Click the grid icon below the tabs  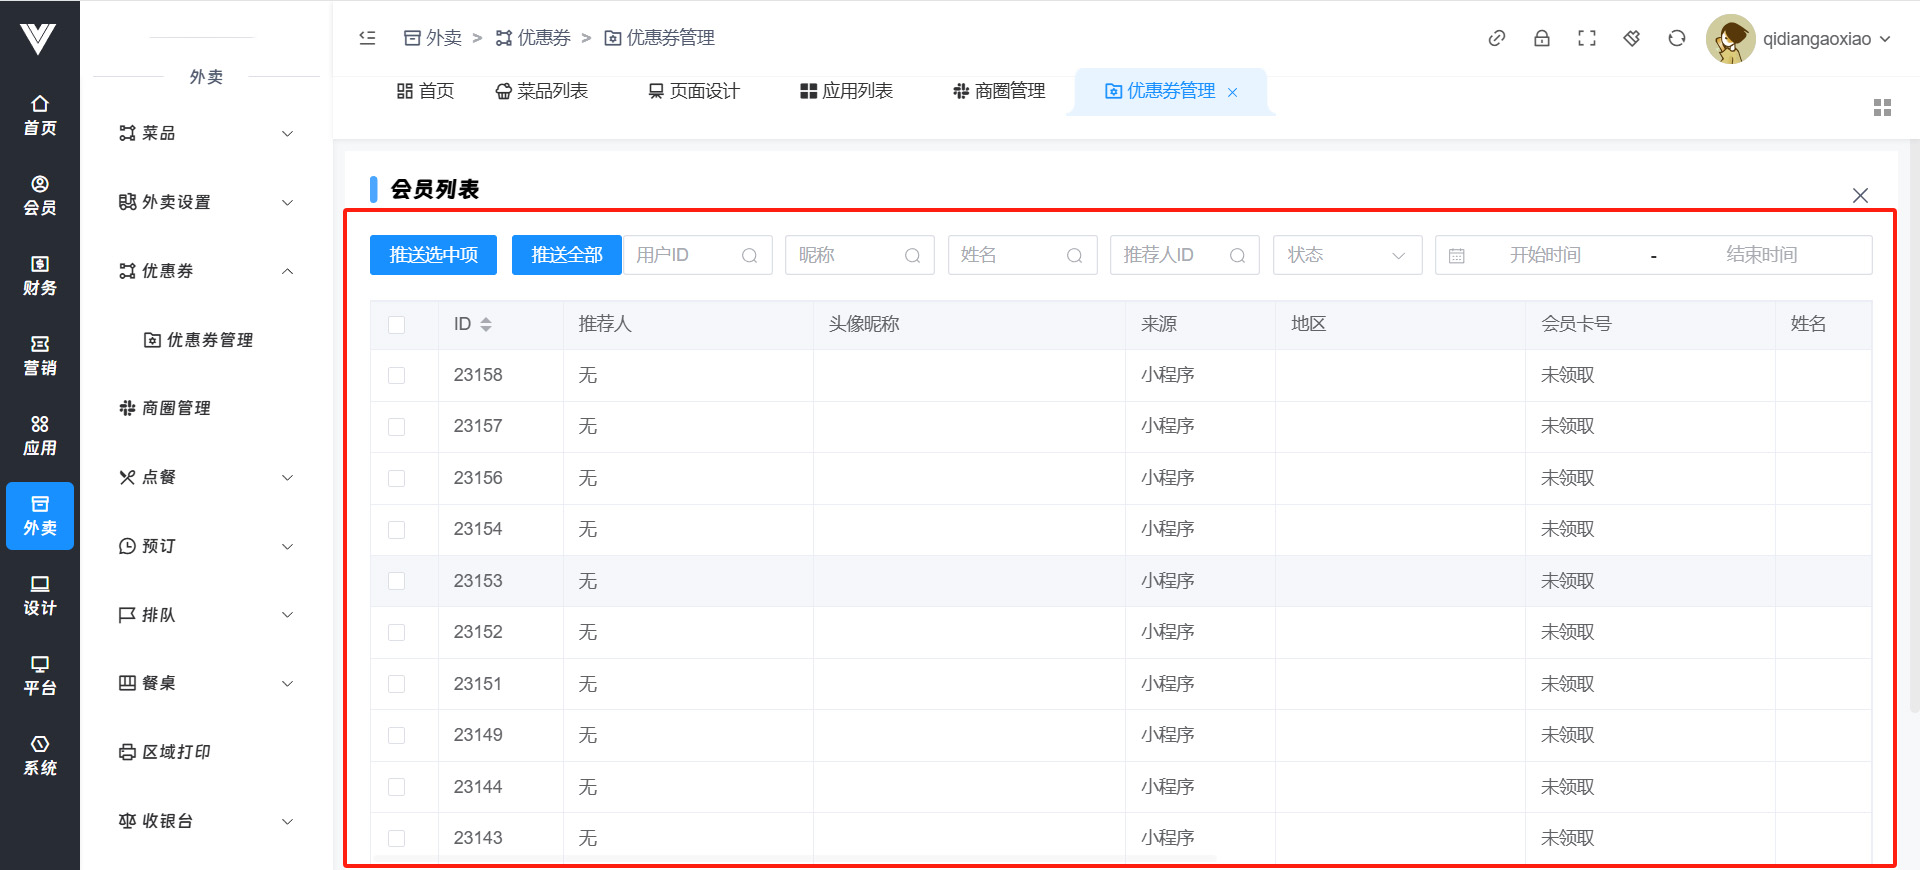pos(1882,107)
